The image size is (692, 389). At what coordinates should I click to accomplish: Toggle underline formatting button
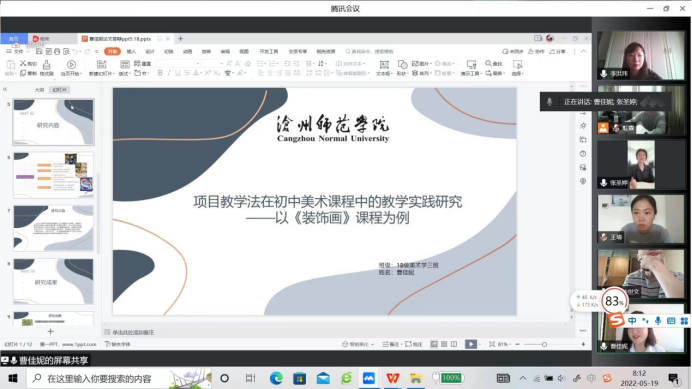[x=177, y=73]
